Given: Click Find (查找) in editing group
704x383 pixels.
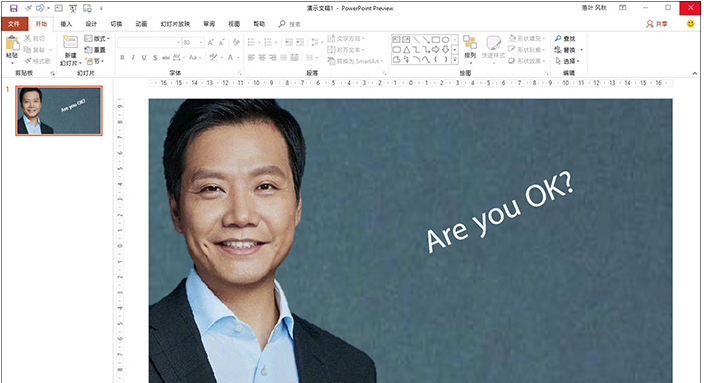Looking at the screenshot, I should coord(565,39).
